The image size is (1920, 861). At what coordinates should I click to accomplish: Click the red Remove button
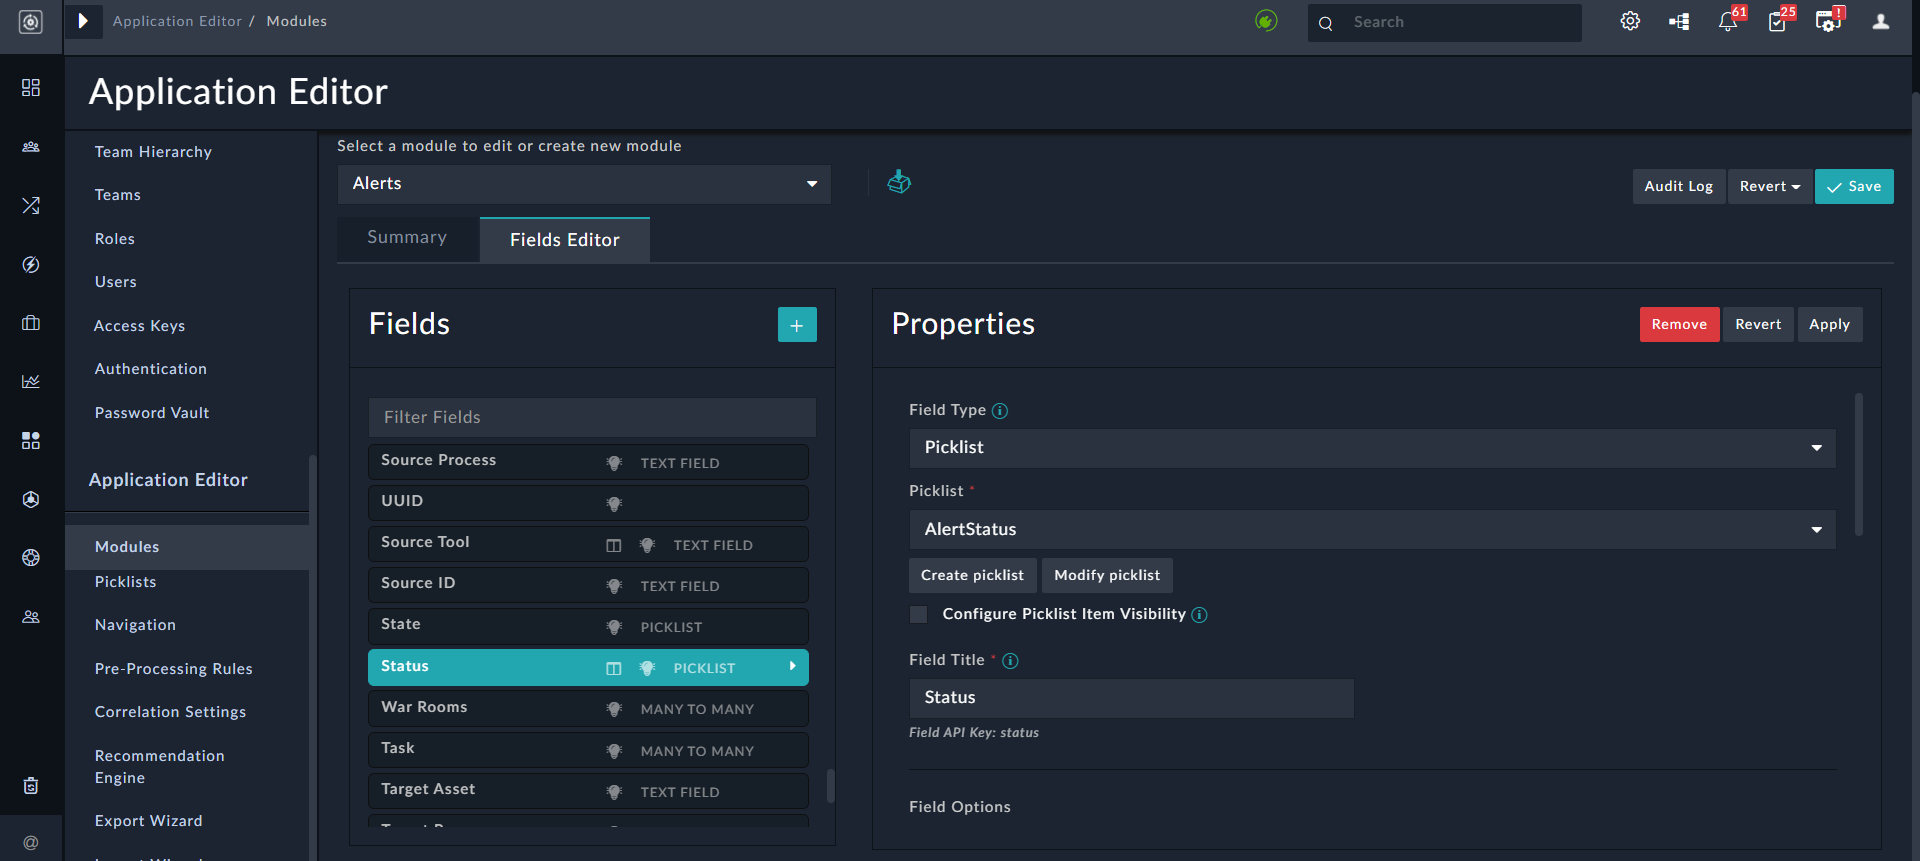coord(1679,325)
